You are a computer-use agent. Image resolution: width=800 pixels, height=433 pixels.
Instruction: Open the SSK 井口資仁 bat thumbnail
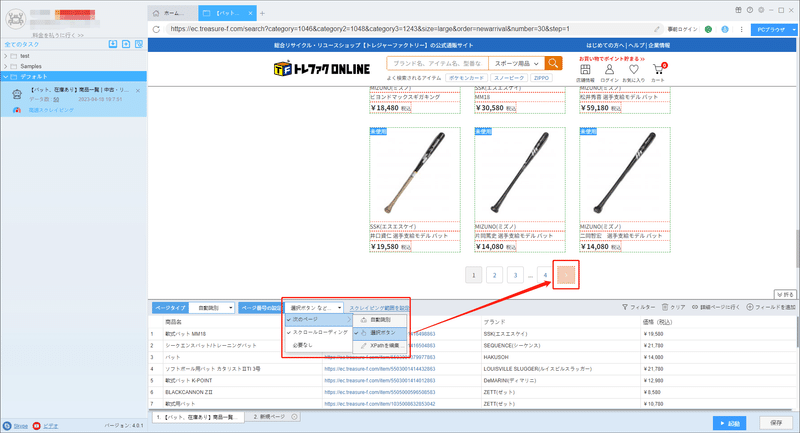[415, 173]
